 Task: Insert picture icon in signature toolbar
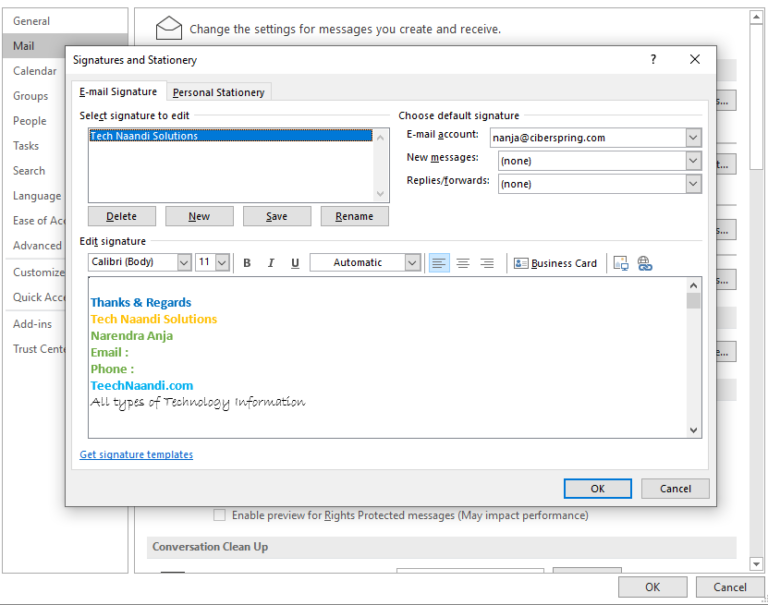621,263
